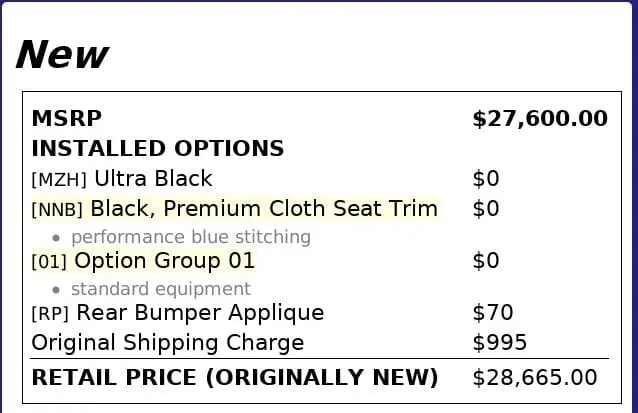Click the $0 price for Cloth Seat Trim
638x413 pixels.
(x=485, y=209)
